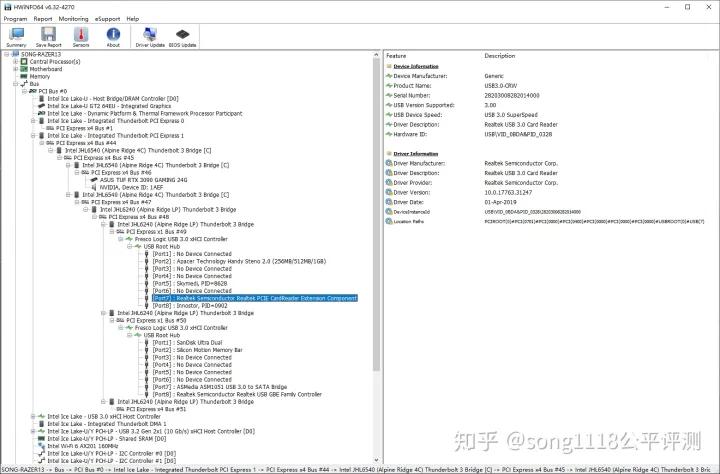Image resolution: width=720 pixels, height=474 pixels.
Task: Select Port7 ASMedia ASM1051 USB to SATA Bridge
Action: tap(219, 387)
